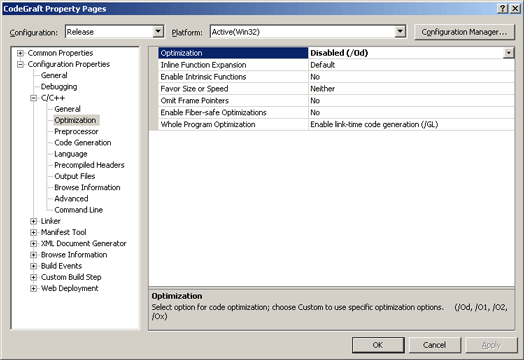Select the Enable Fiber-safe Optimizations property
Viewport: 524px width, 360px height.
click(233, 113)
